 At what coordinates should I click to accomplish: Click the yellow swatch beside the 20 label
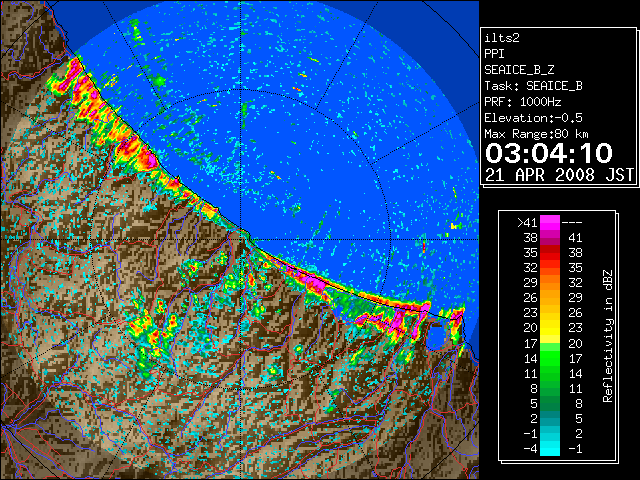(x=550, y=328)
